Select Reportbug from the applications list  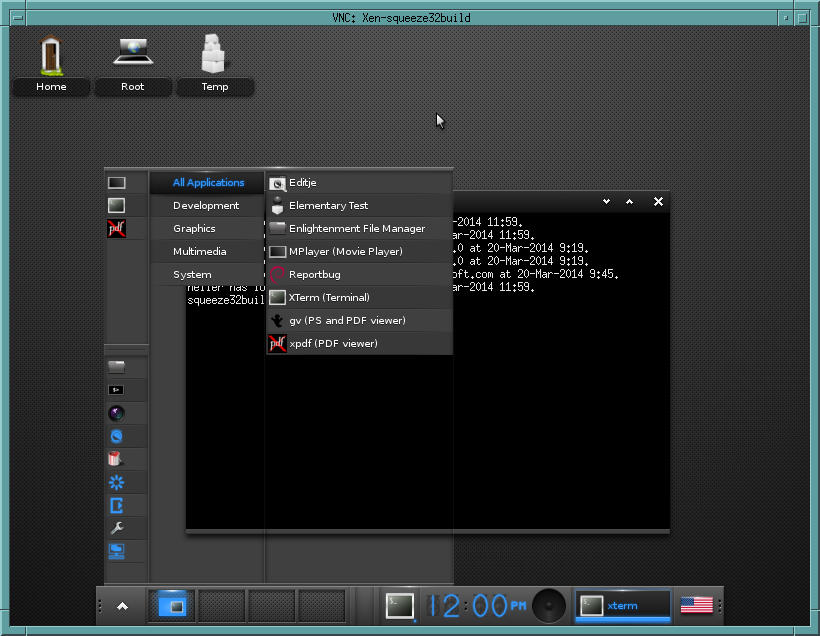pos(313,274)
